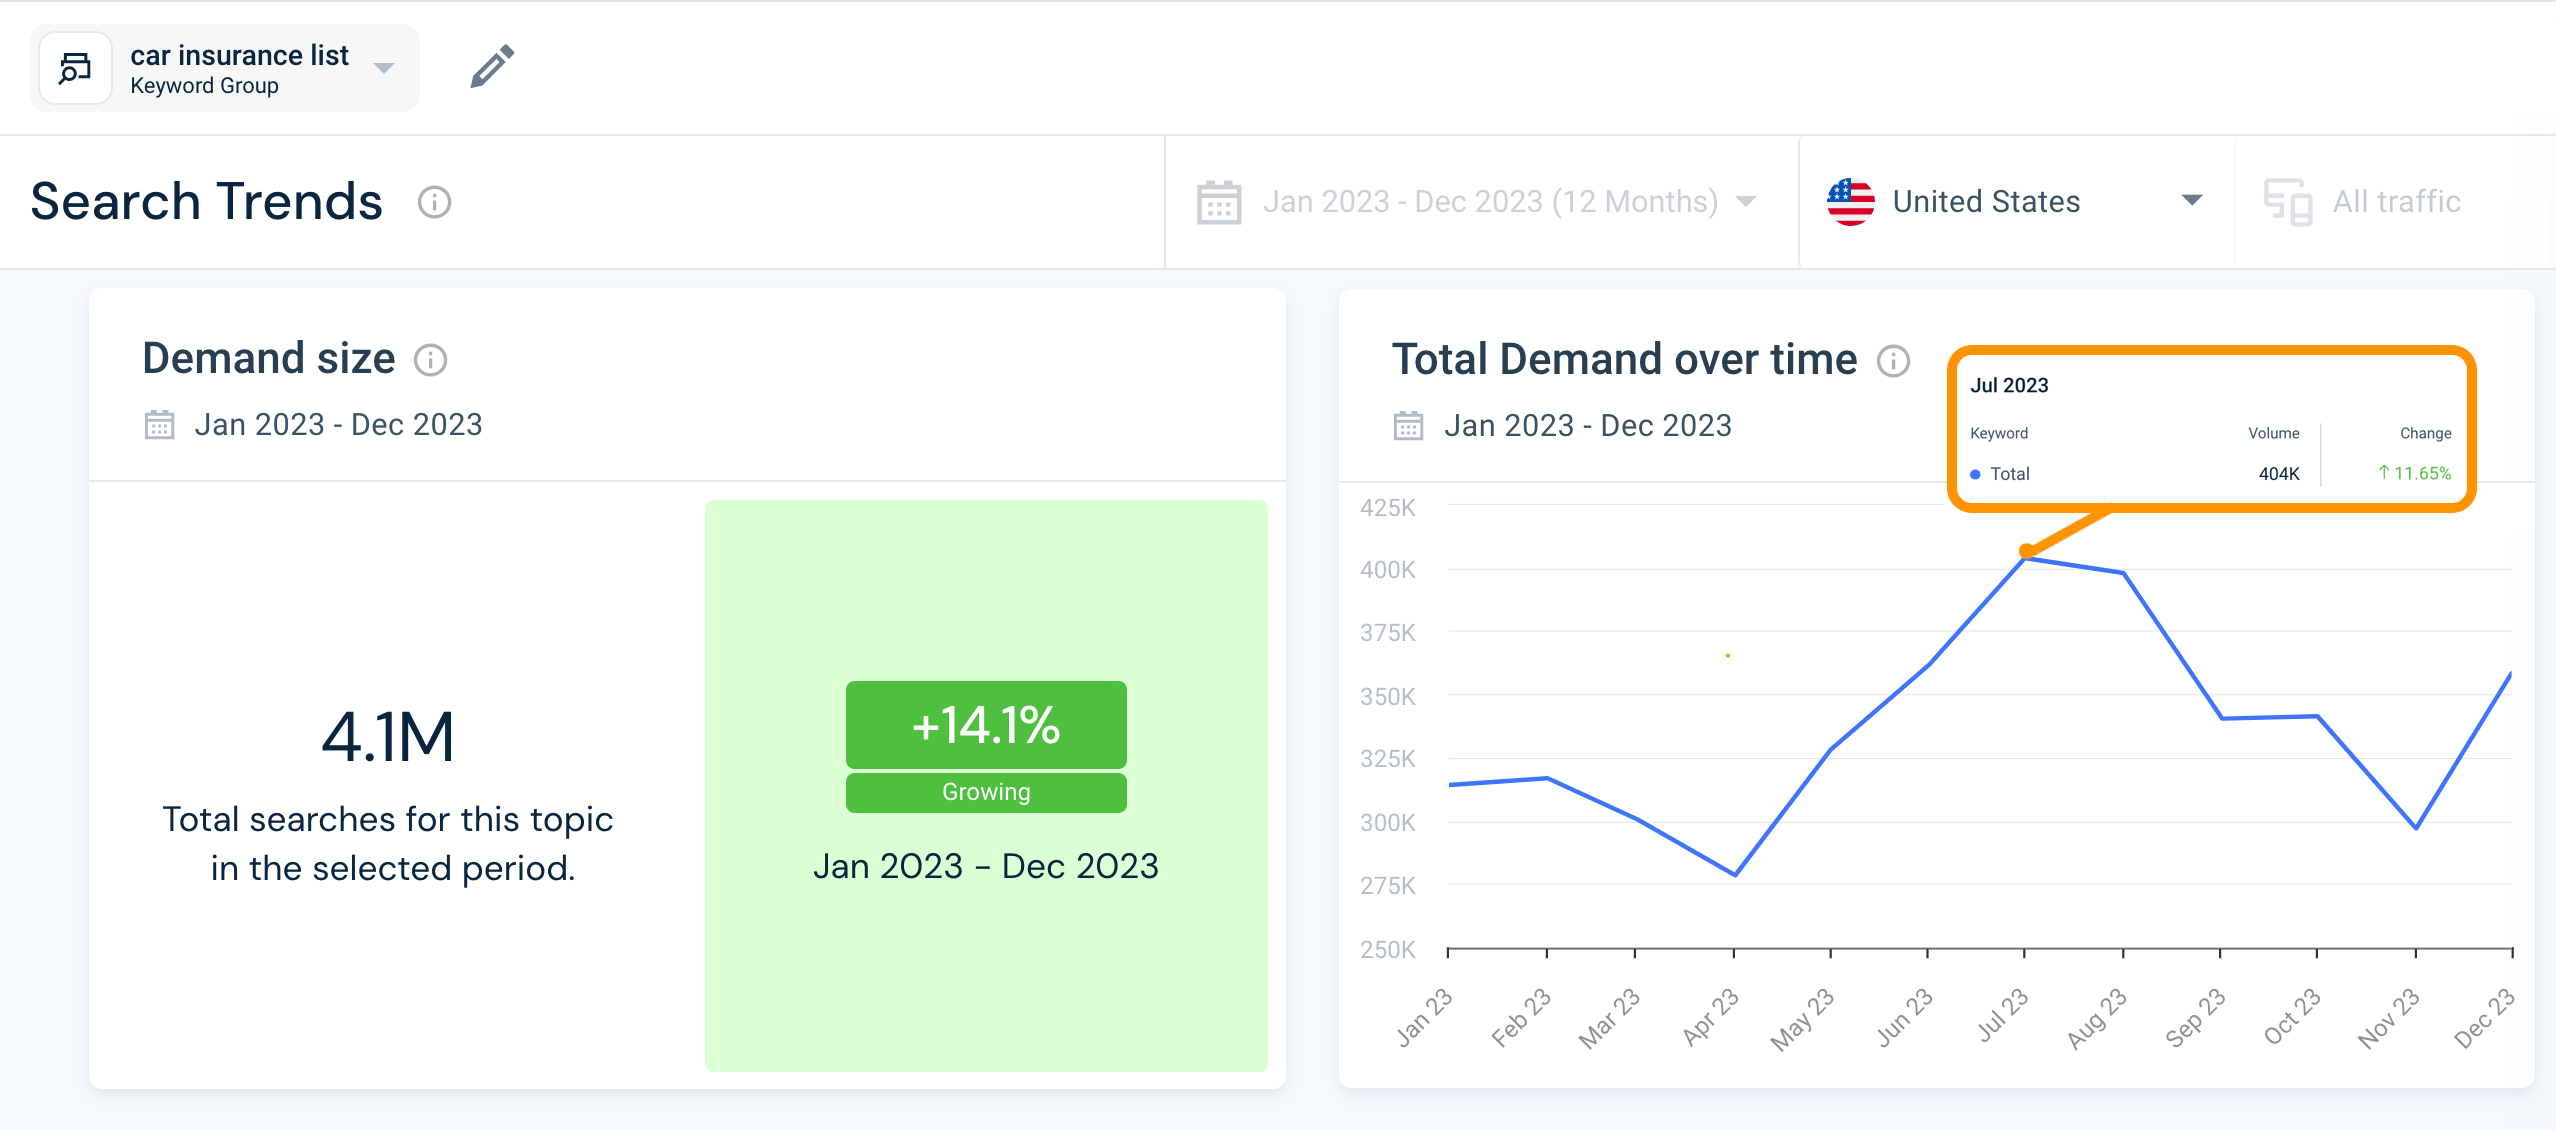Screen dimensions: 2556x1130
Task: Click the calendar icon beside Jan 2023 - Dec 2023 in Demand size
Action: (x=160, y=424)
